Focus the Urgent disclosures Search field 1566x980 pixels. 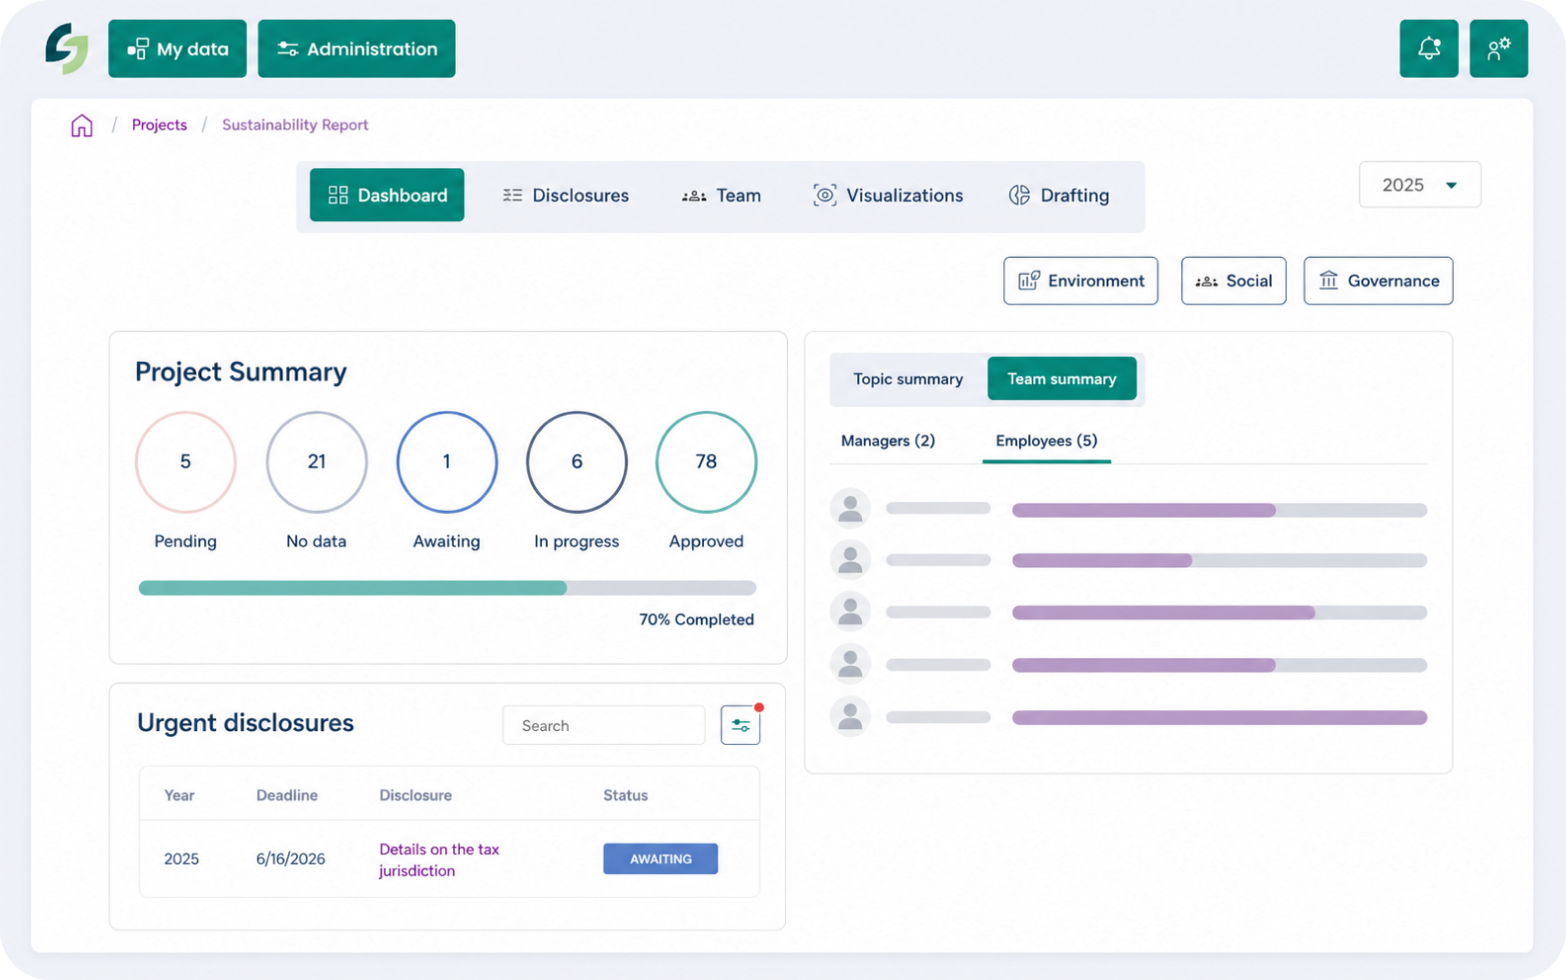pos(603,725)
